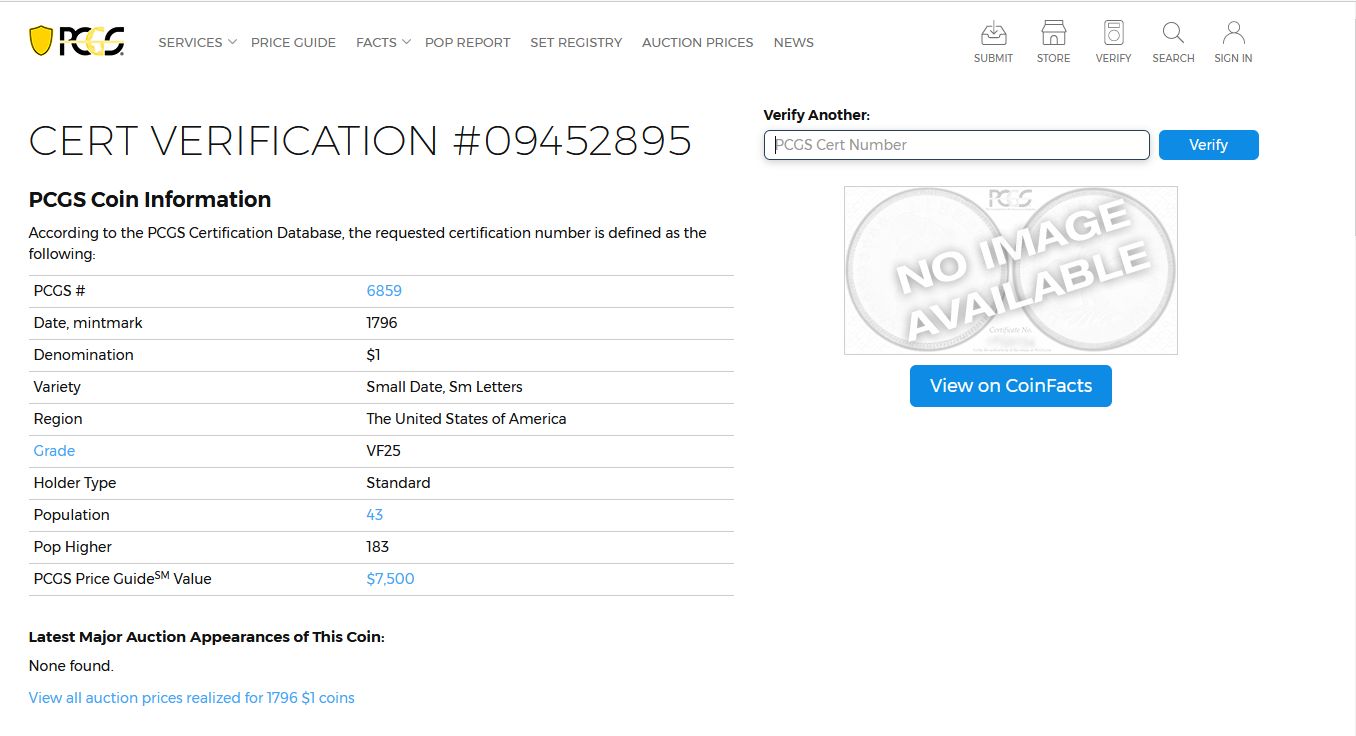Click the Verify slab icon
Viewport: 1356px width, 736px height.
1113,33
